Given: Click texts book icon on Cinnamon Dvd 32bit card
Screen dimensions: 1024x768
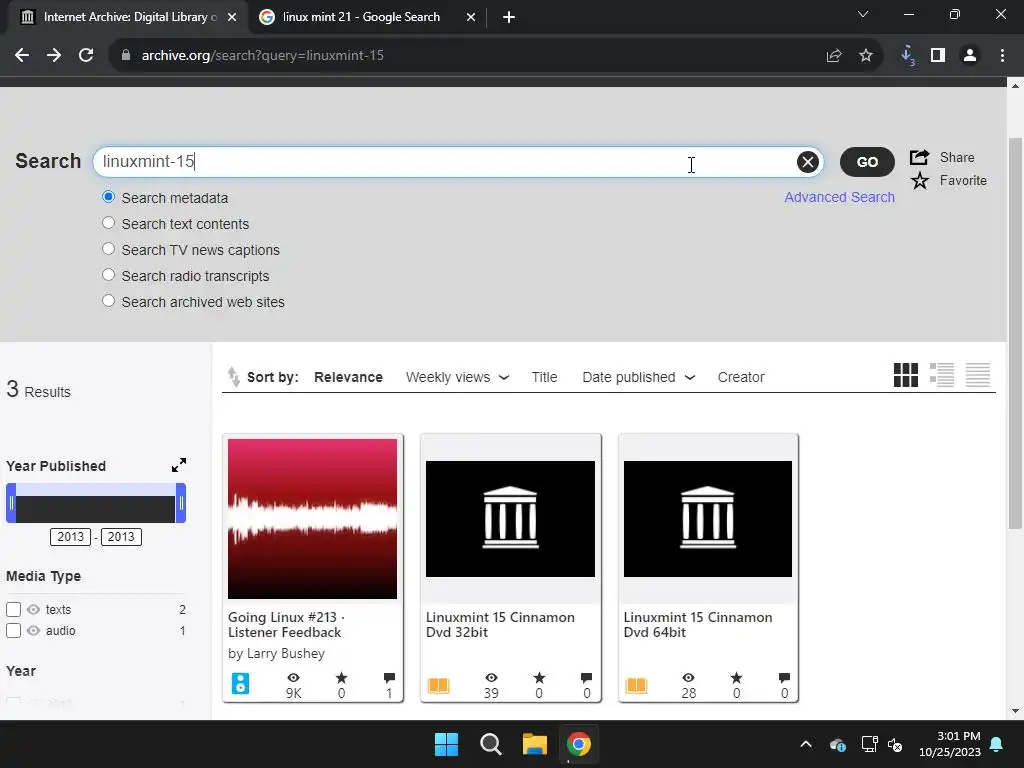Looking at the screenshot, I should 438,685.
